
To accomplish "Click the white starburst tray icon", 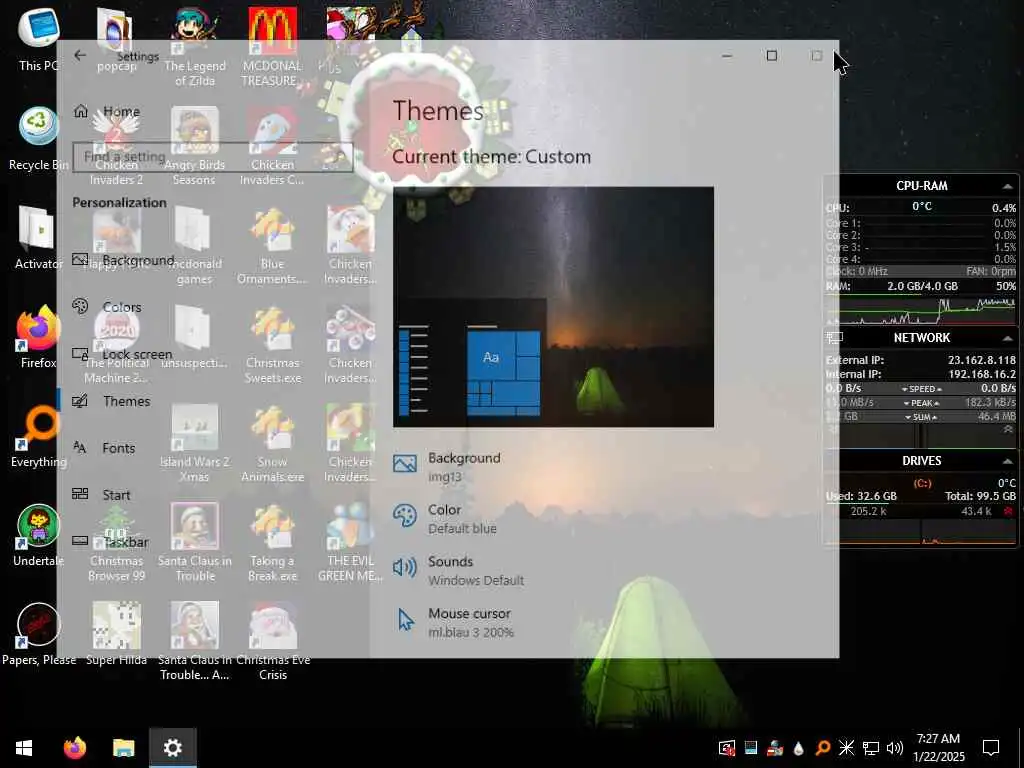I will pyautogui.click(x=846, y=748).
